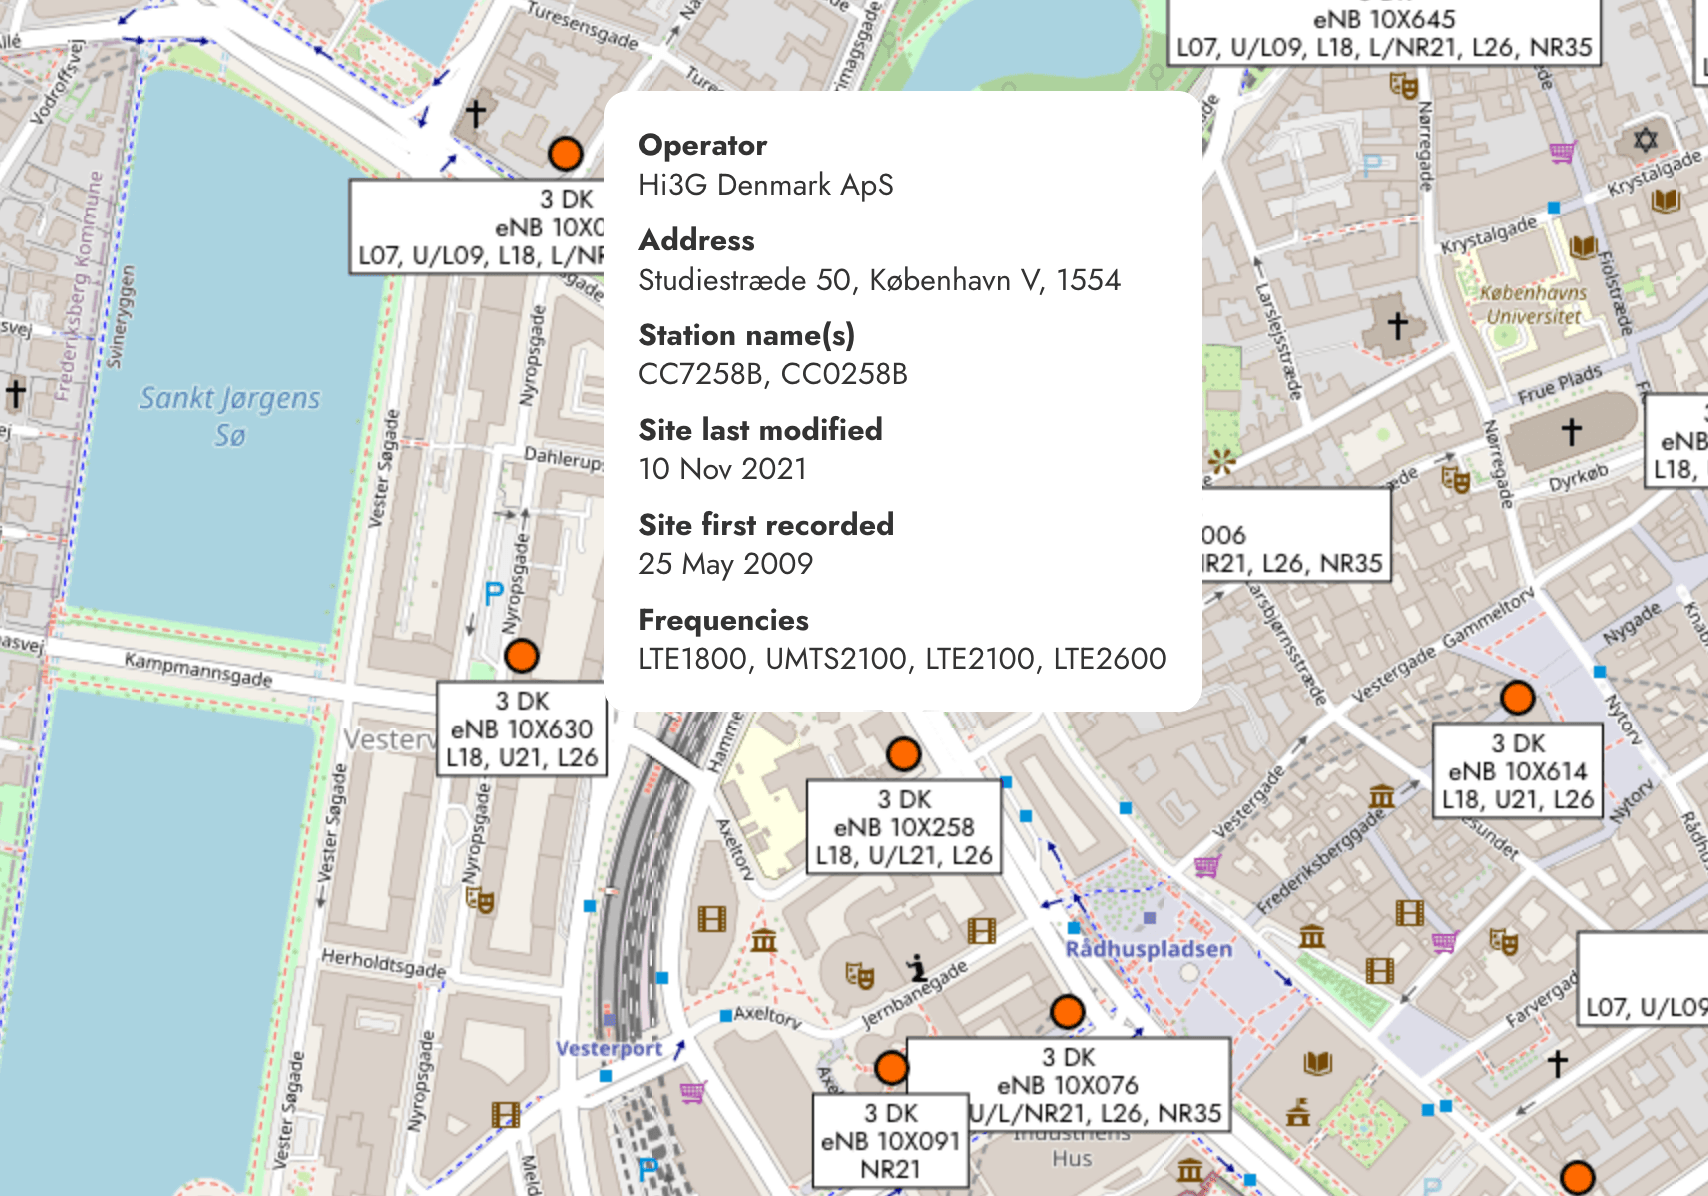Screen dimensions: 1708x1196
Task: Click the orange marker above eNB 10X630 label
Action: coord(522,656)
